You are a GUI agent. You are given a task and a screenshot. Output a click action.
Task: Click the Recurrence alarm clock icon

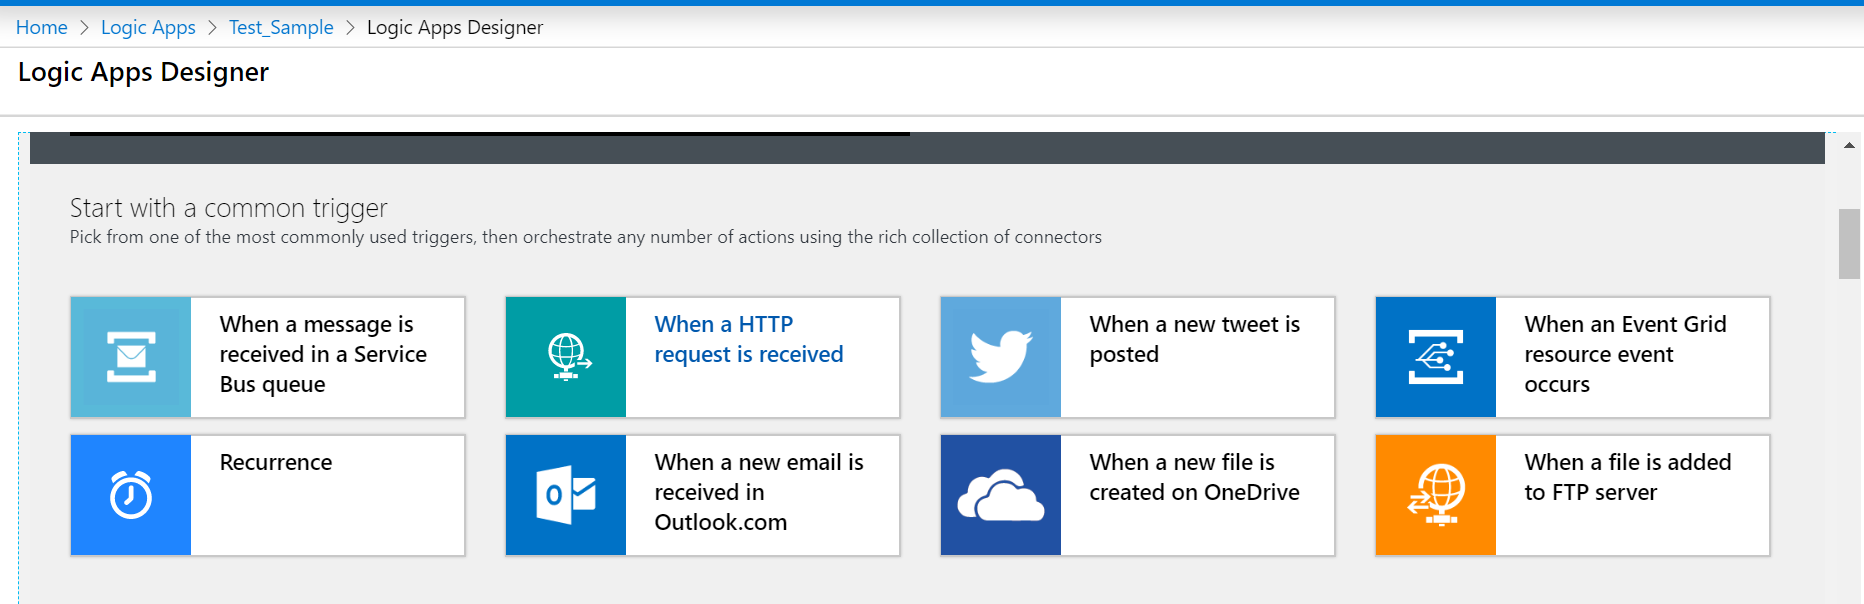click(131, 495)
